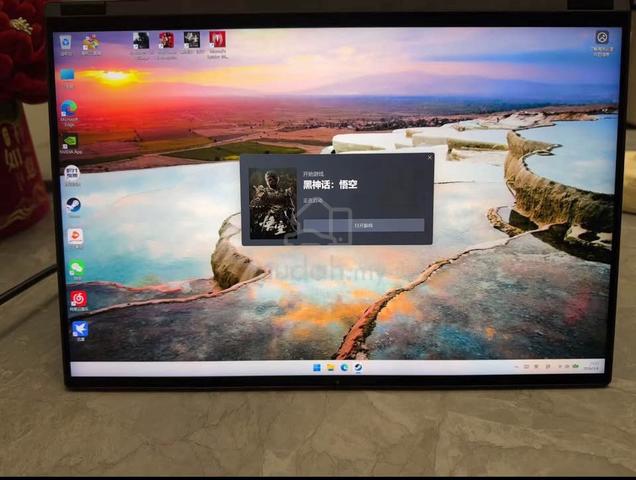Open the This PC monitor desktop icon
This screenshot has width=636, height=480.
click(x=67, y=78)
